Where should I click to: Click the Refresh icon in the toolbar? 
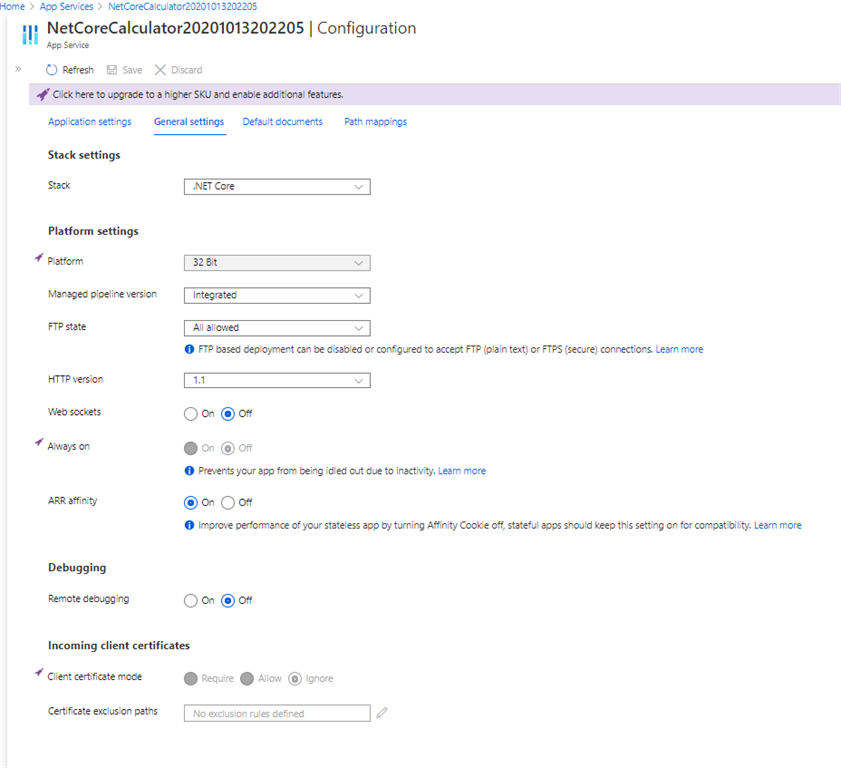(51, 70)
